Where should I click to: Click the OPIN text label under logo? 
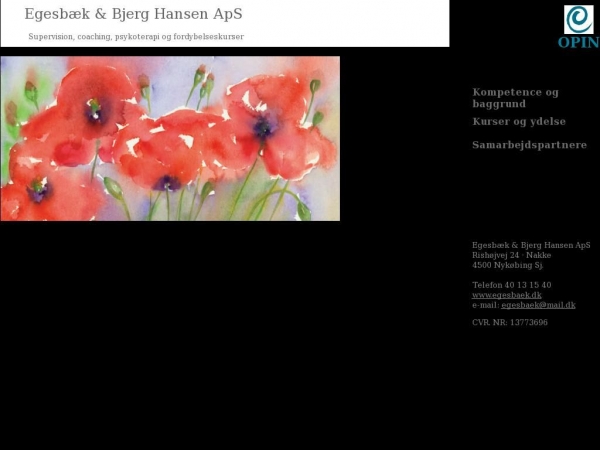(579, 42)
